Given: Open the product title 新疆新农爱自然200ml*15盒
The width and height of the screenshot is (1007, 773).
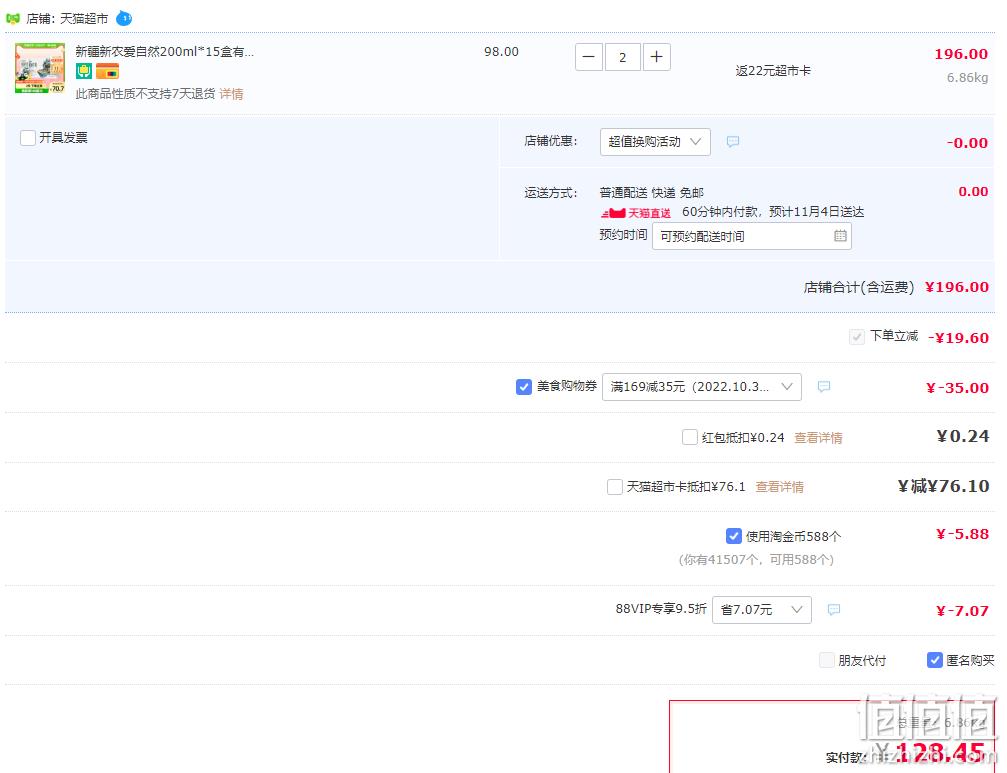Looking at the screenshot, I should 164,51.
